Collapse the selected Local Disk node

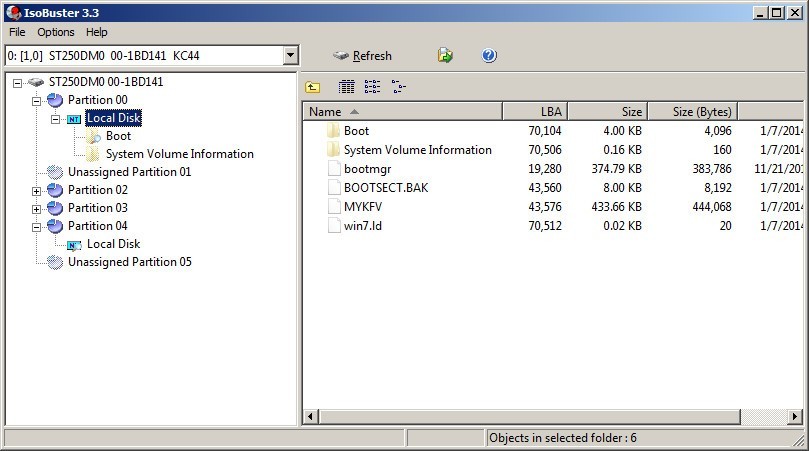point(55,119)
